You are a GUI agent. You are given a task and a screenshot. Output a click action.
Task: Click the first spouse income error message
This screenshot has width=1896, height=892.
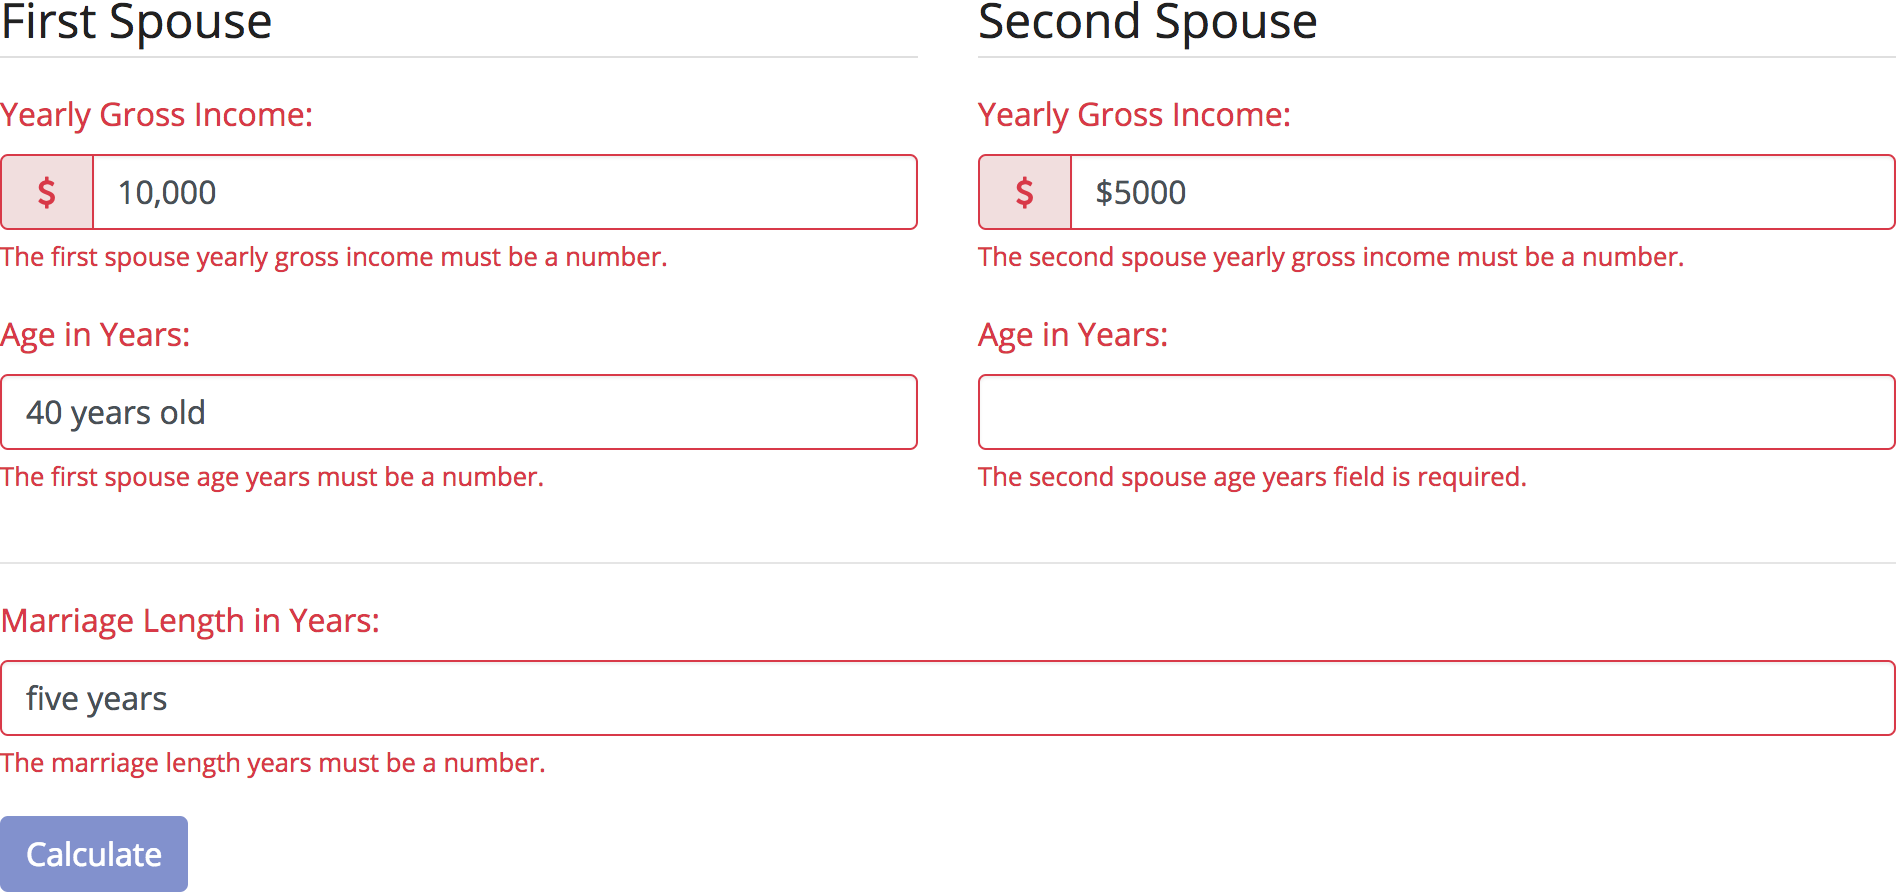(333, 257)
